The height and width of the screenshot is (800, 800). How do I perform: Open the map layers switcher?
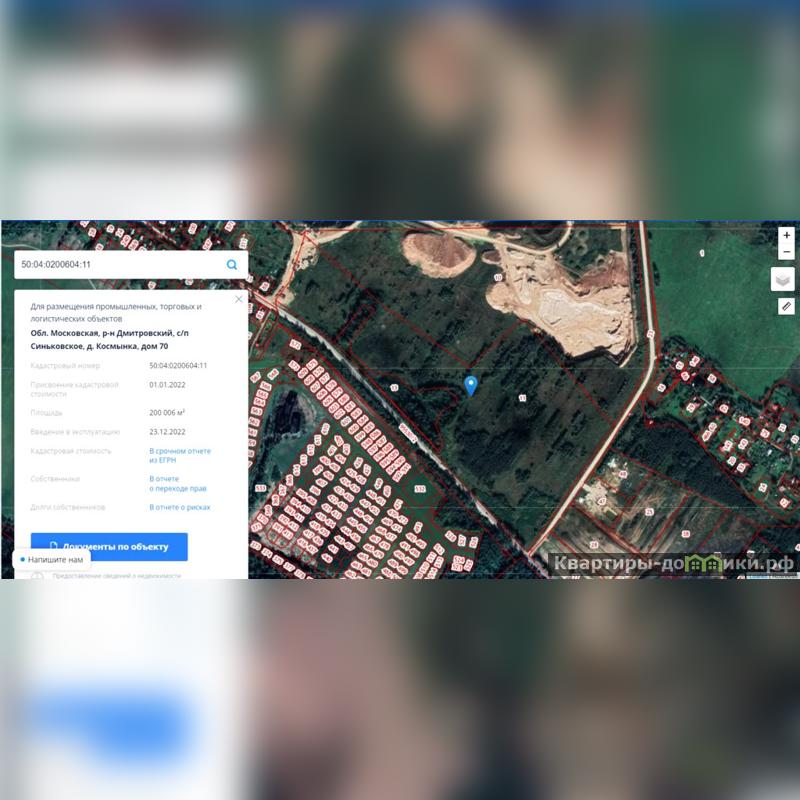coord(785,279)
